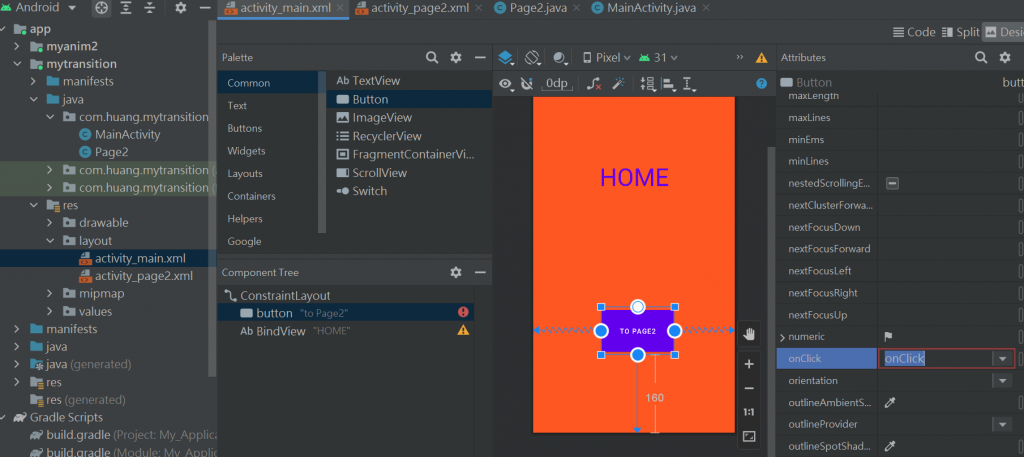The height and width of the screenshot is (457, 1024).
Task: Open the Pixel device dropdown
Action: 606,57
